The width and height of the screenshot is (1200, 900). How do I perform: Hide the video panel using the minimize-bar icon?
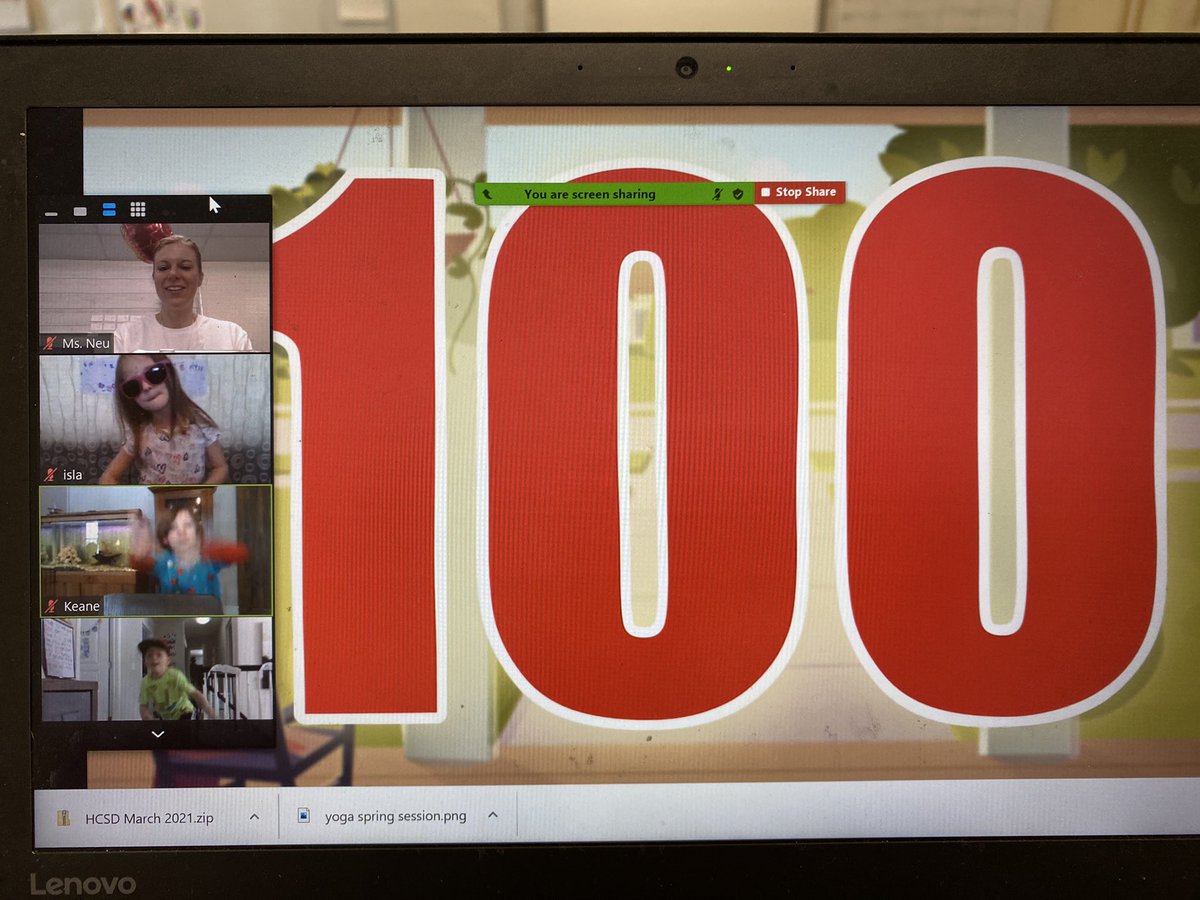pyautogui.click(x=51, y=212)
